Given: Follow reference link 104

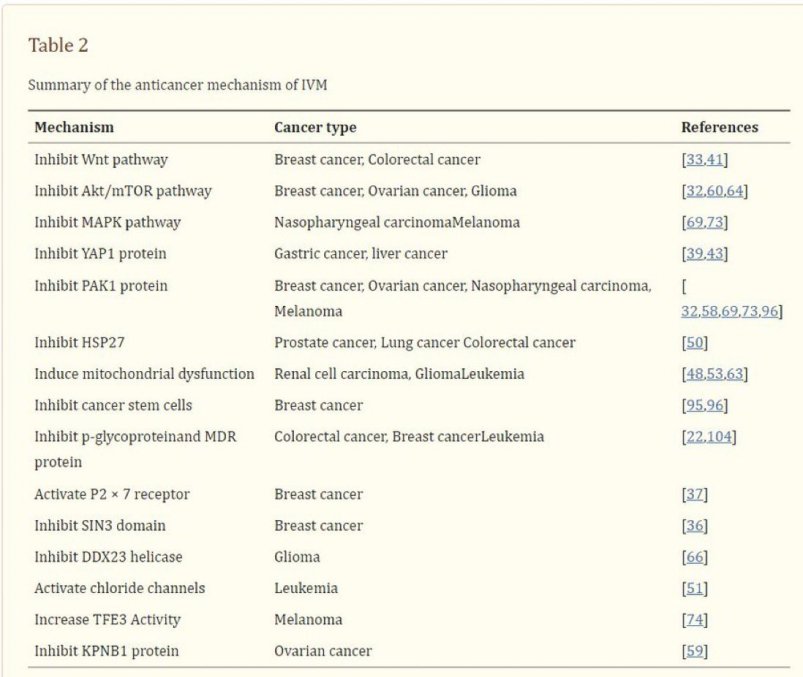Looking at the screenshot, I should pyautogui.click(x=720, y=437).
